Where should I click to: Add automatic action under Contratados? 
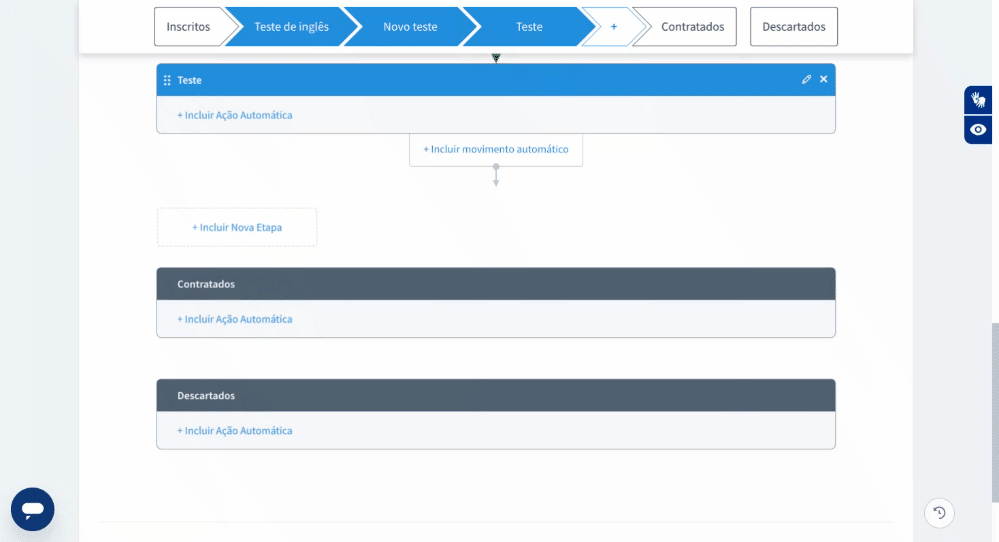(235, 319)
